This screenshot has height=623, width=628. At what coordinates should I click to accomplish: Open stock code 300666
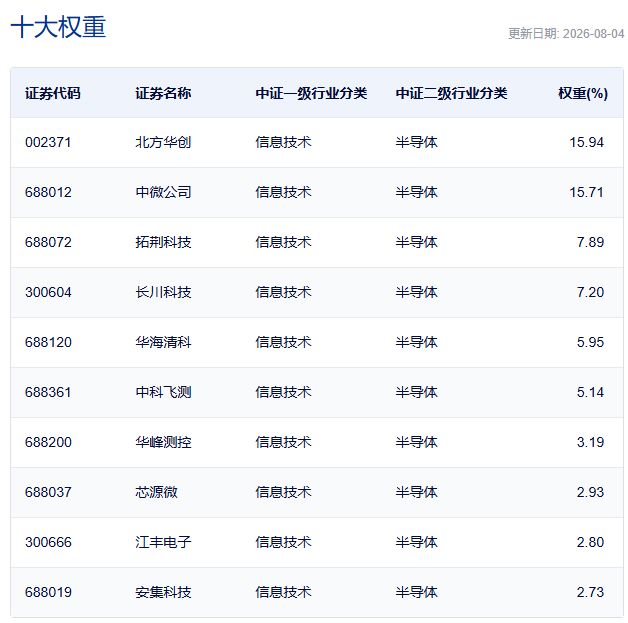[x=48, y=543]
